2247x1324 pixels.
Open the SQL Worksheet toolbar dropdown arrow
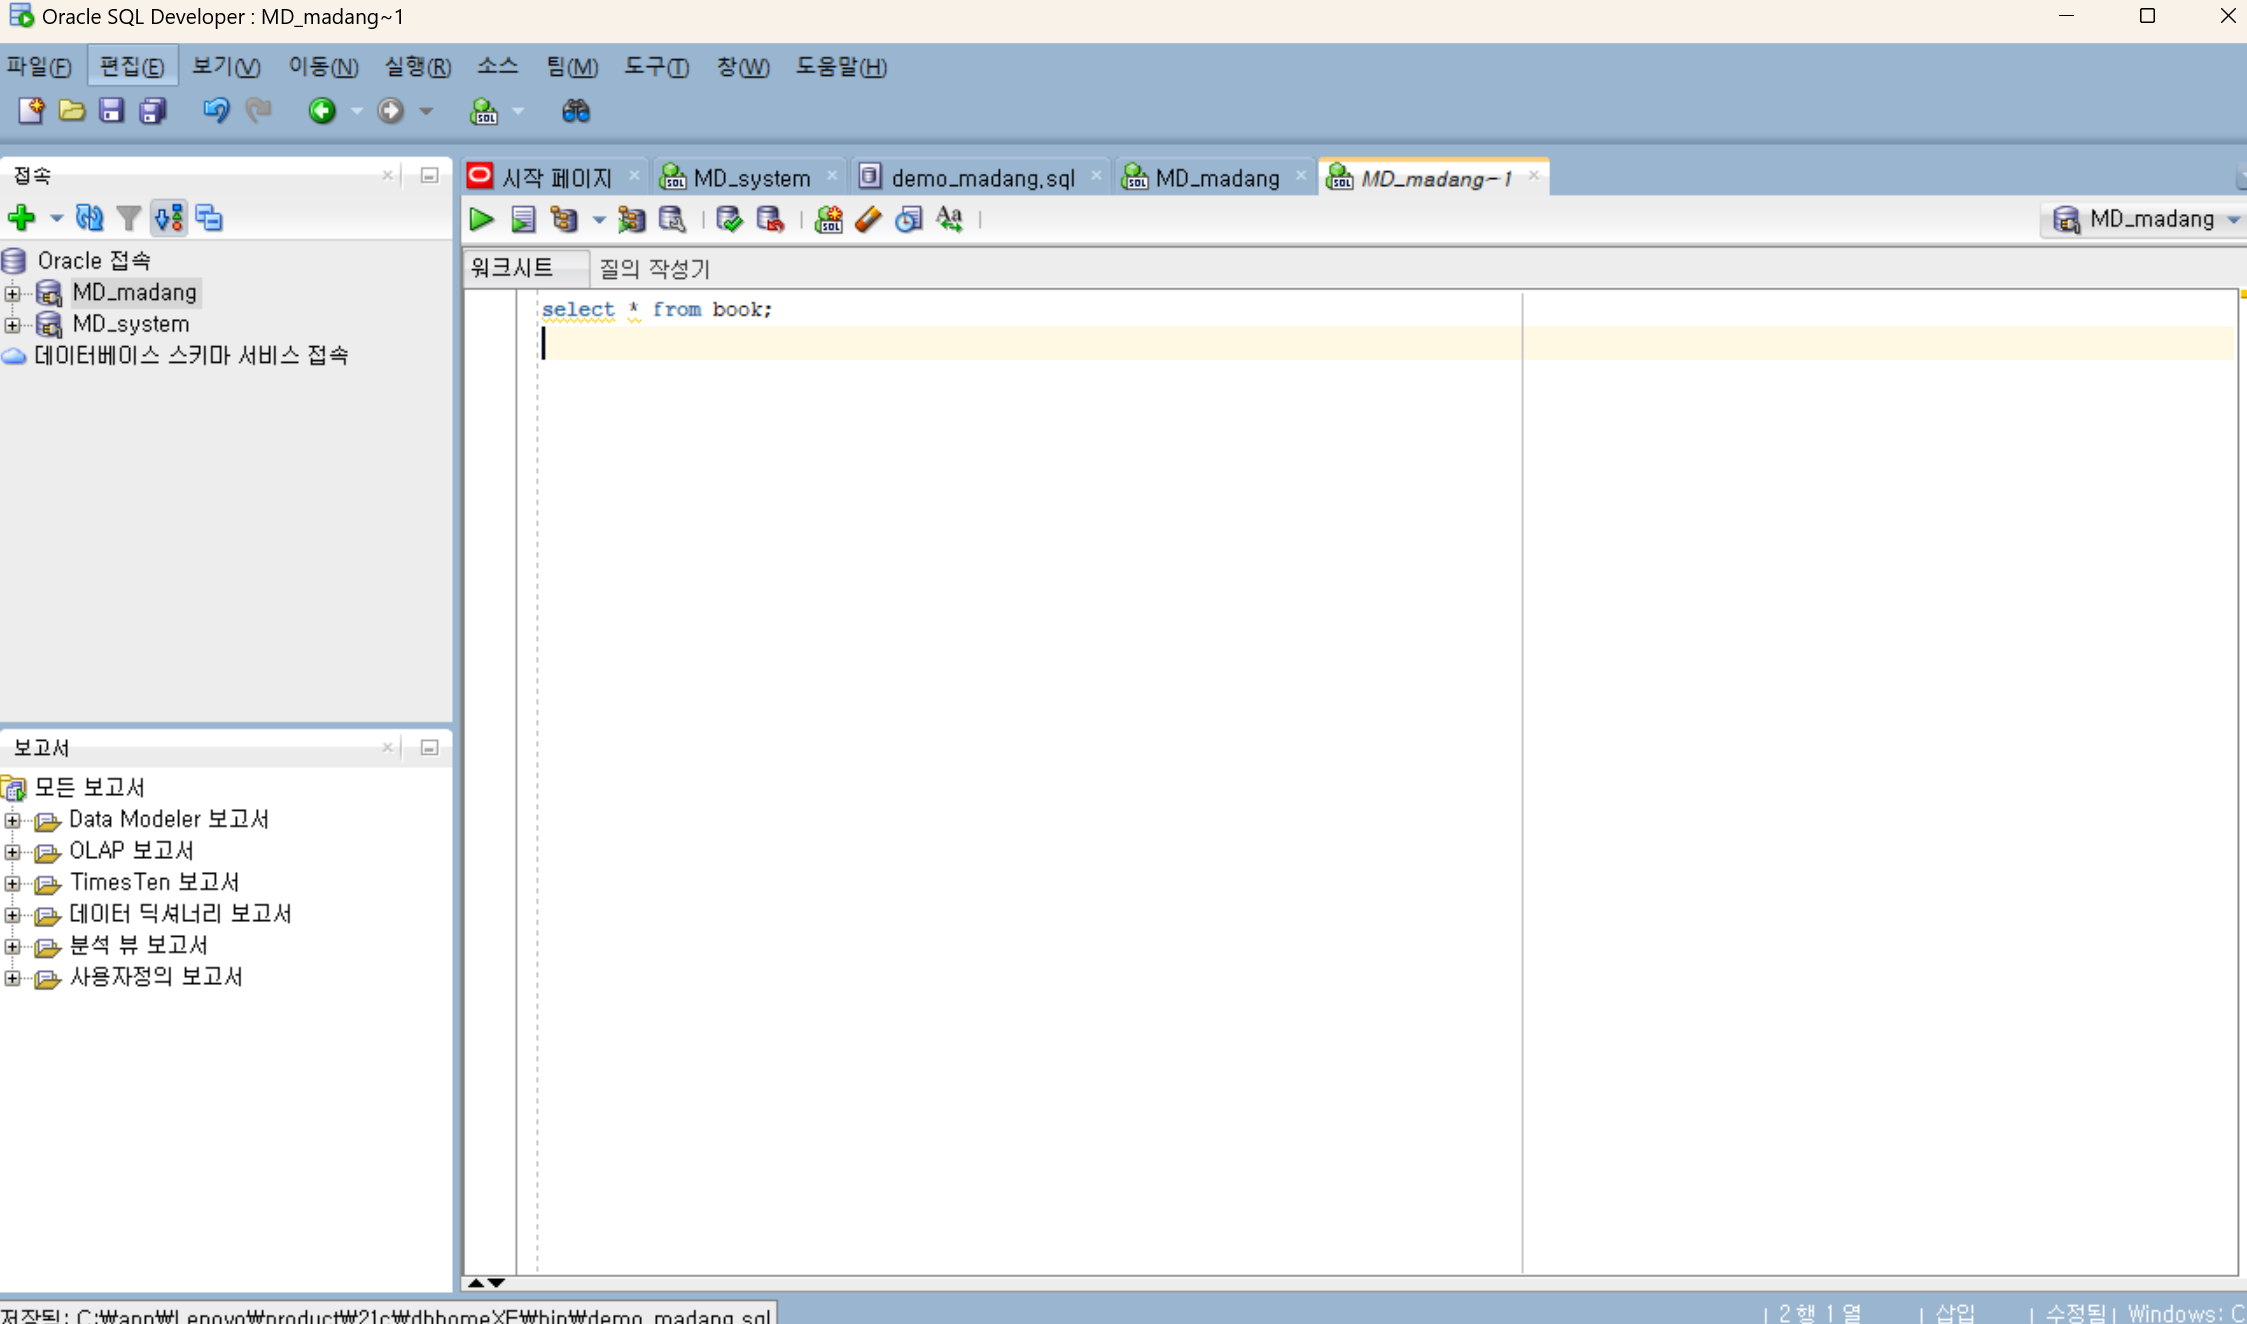click(x=518, y=111)
